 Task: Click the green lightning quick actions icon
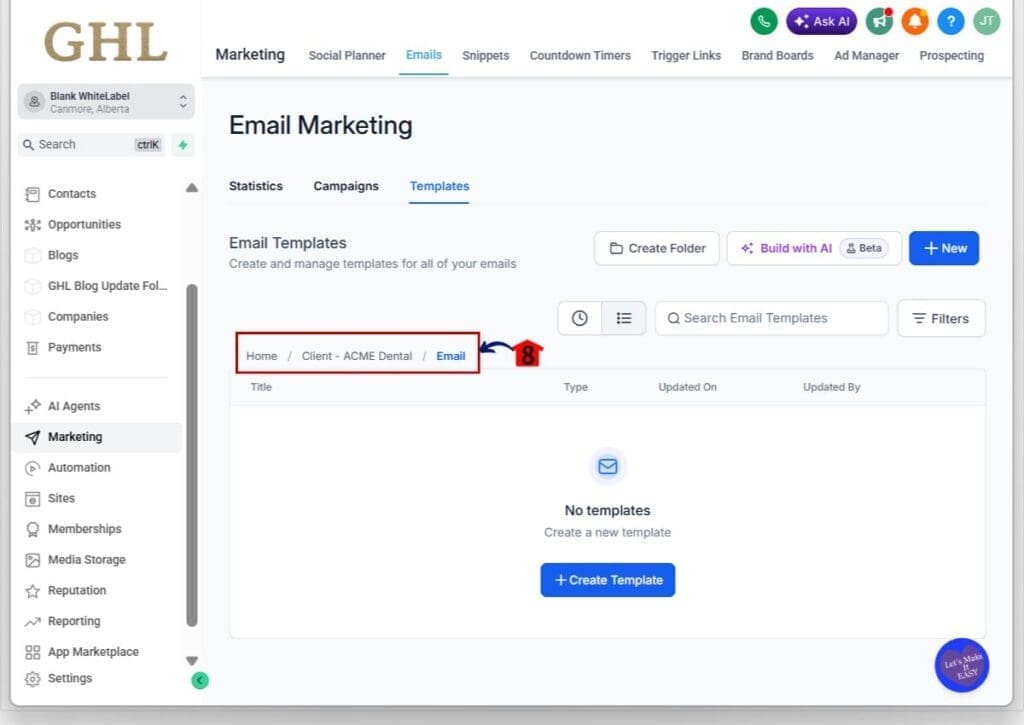182,145
